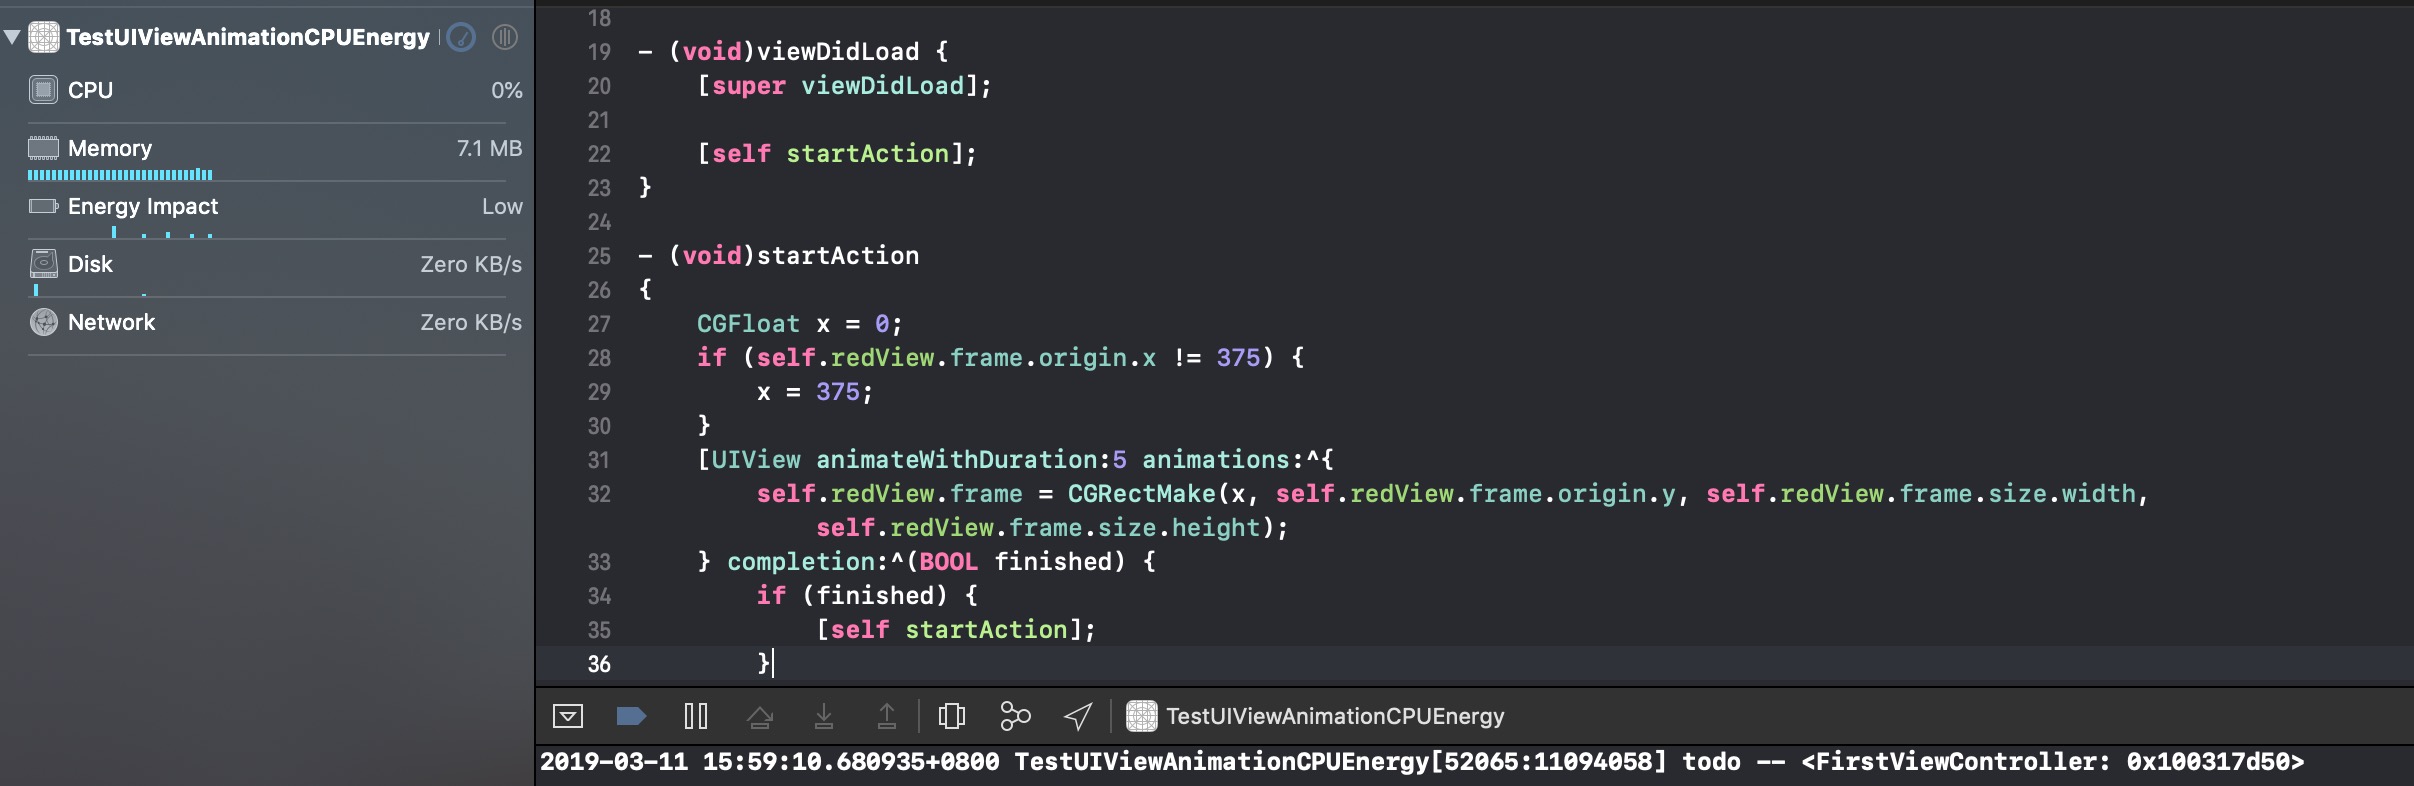Open the gauge view icon beside the process name
The image size is (2414, 786).
461,37
